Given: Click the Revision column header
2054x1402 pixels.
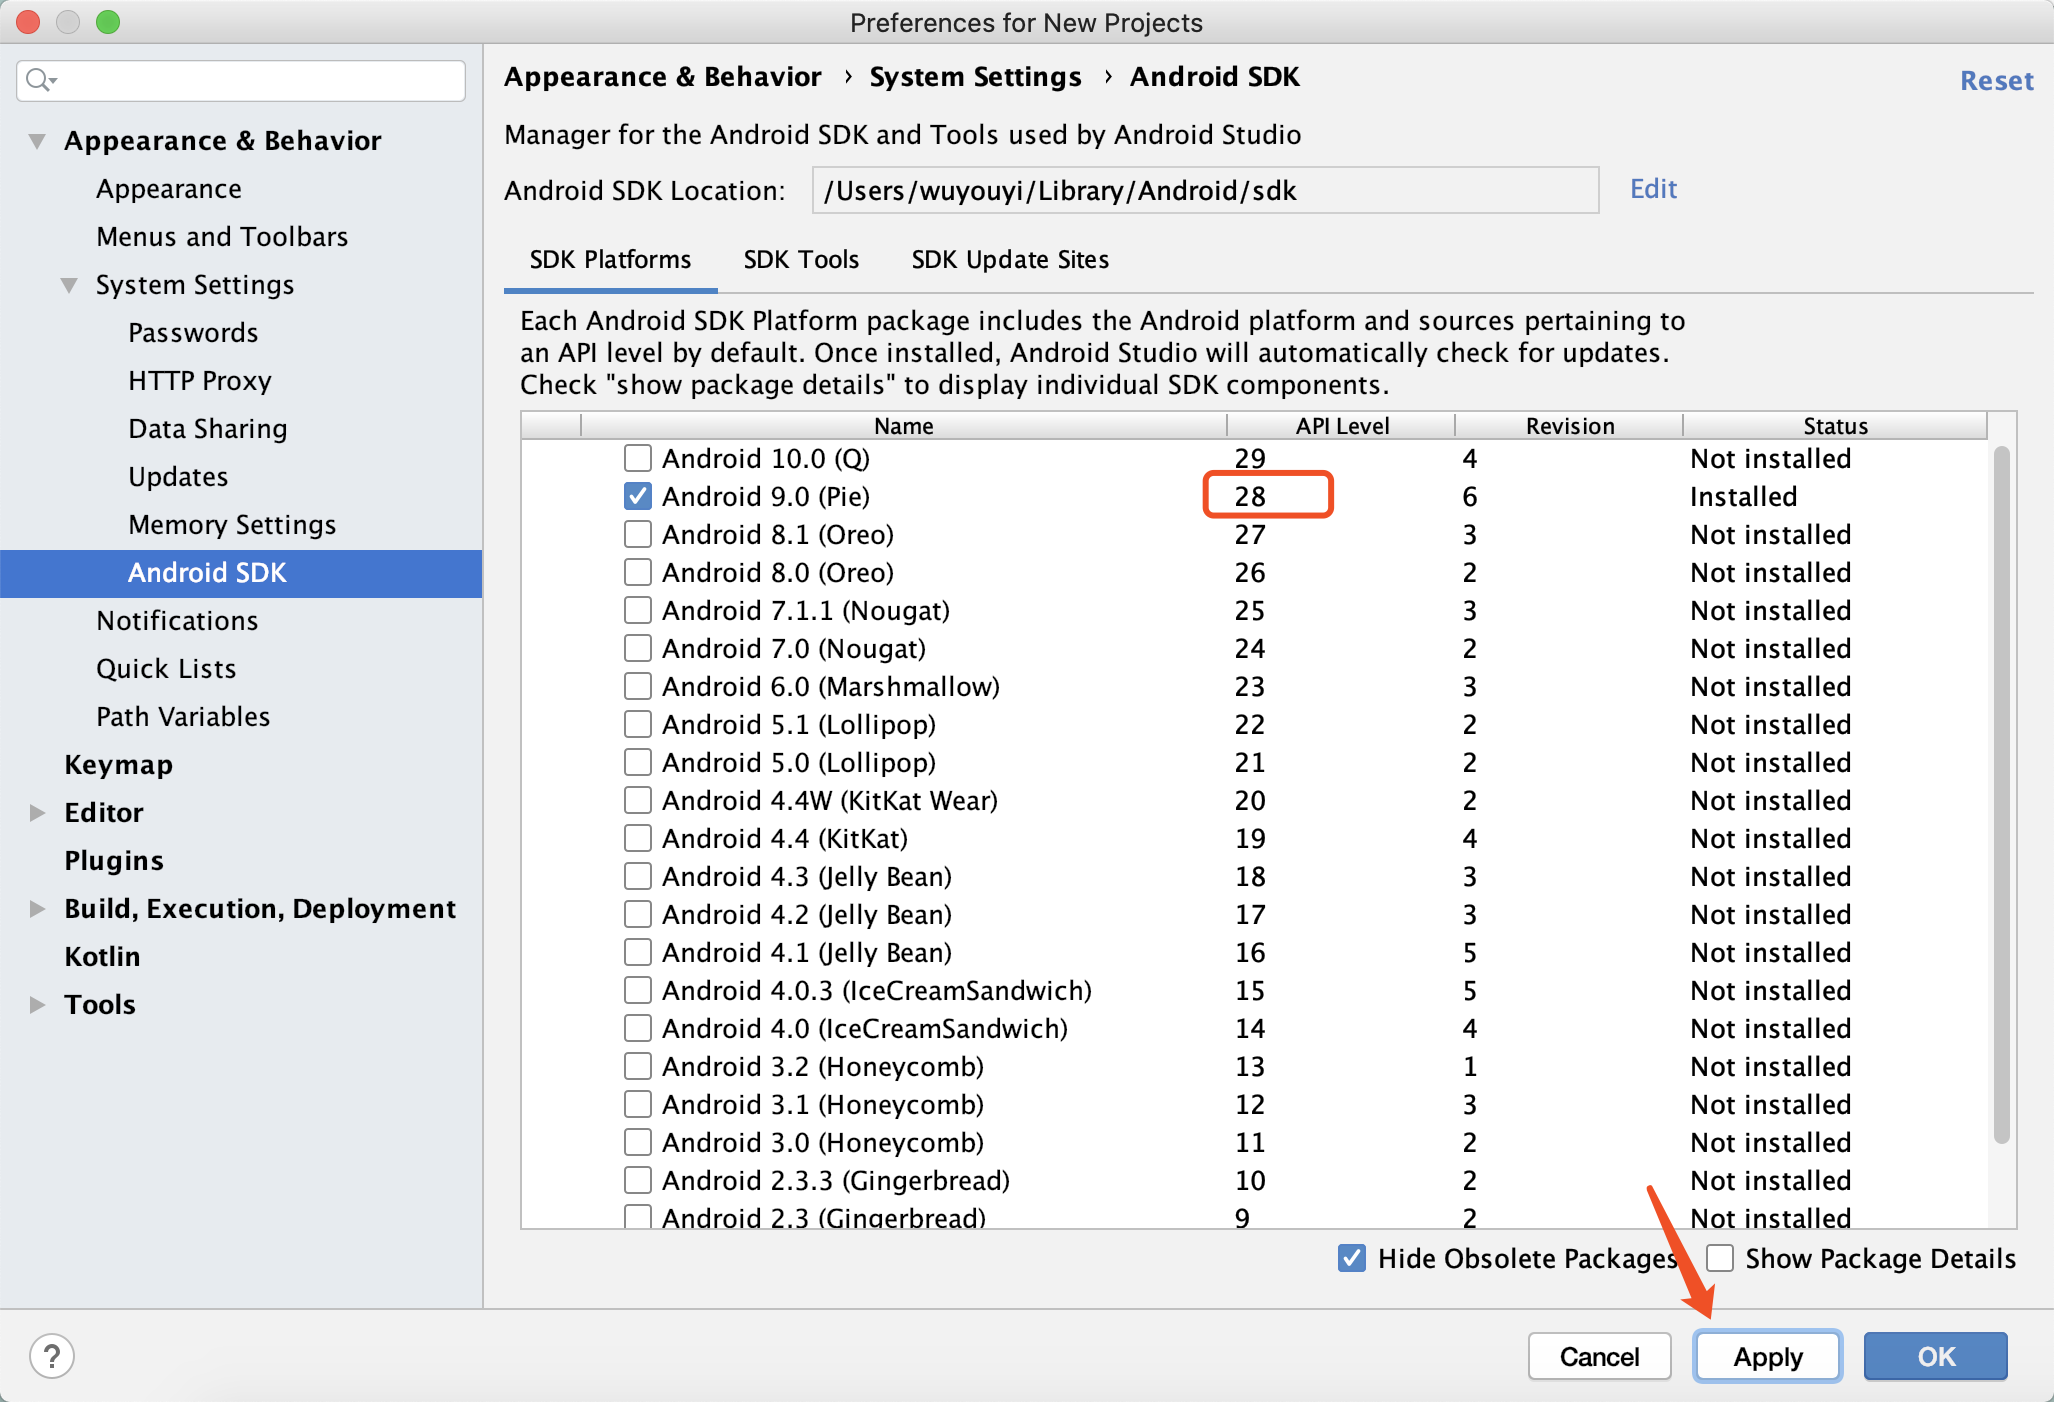Looking at the screenshot, I should (1570, 426).
